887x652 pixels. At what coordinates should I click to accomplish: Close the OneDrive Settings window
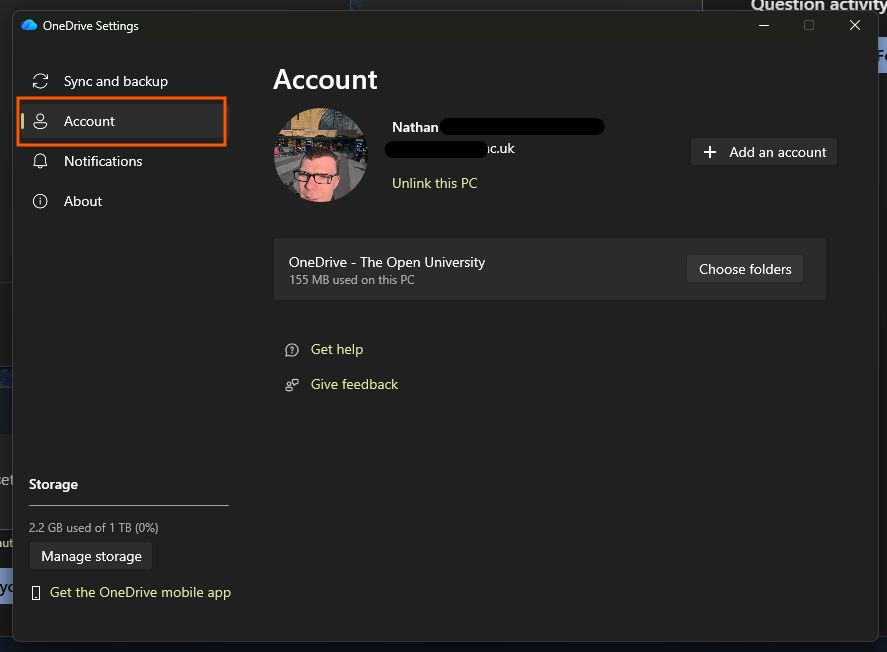point(855,25)
